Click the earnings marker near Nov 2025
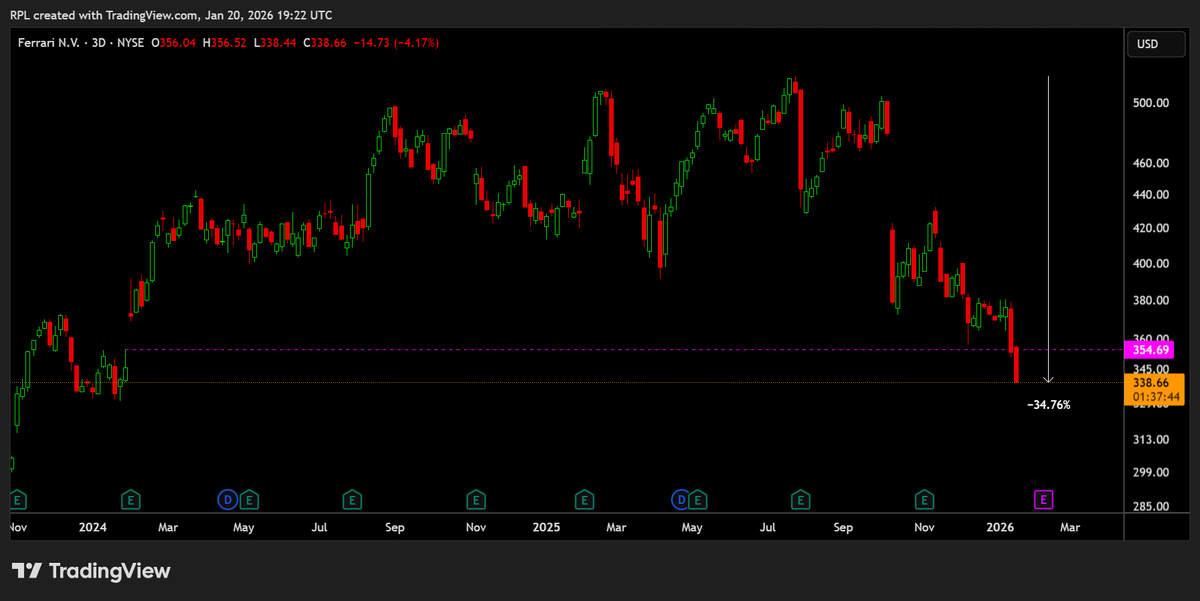 pyautogui.click(x=923, y=499)
